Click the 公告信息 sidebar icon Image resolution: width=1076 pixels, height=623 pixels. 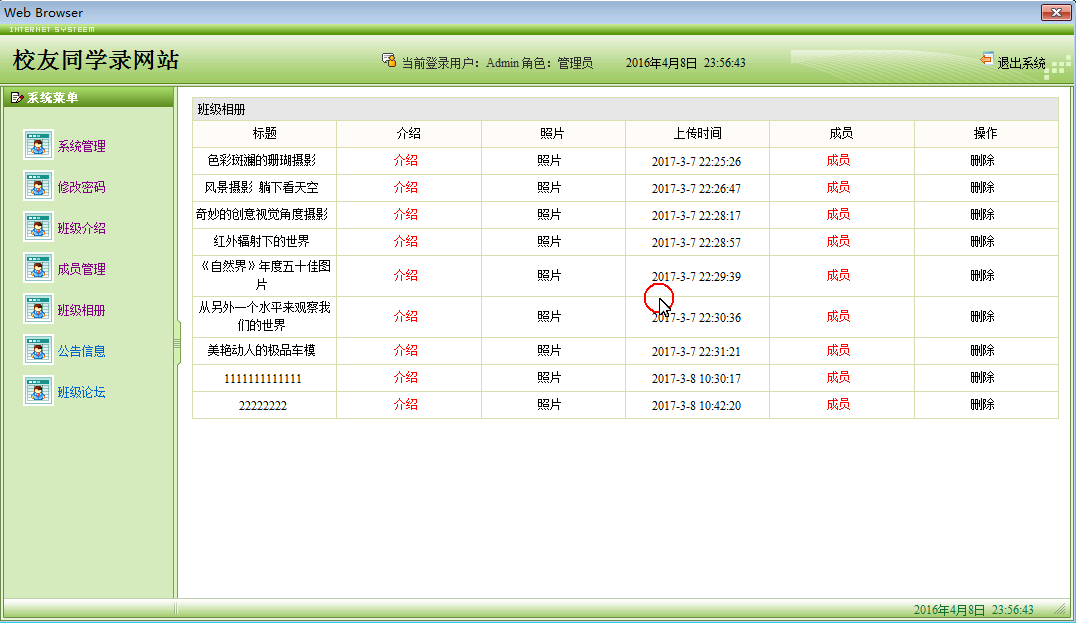38,350
